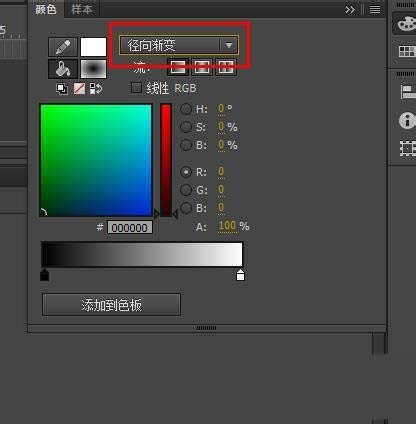Select the stroke color pencil icon
The height and width of the screenshot is (424, 416).
click(63, 47)
